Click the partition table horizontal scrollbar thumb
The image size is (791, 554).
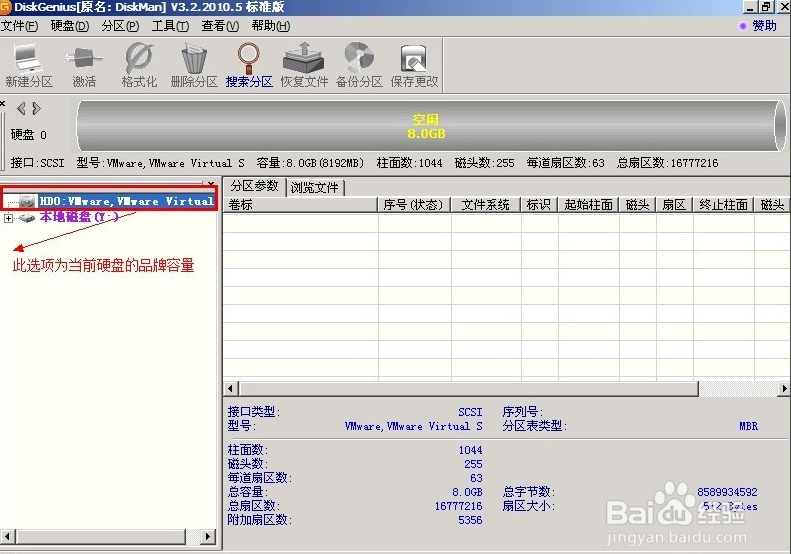pyautogui.click(x=469, y=389)
